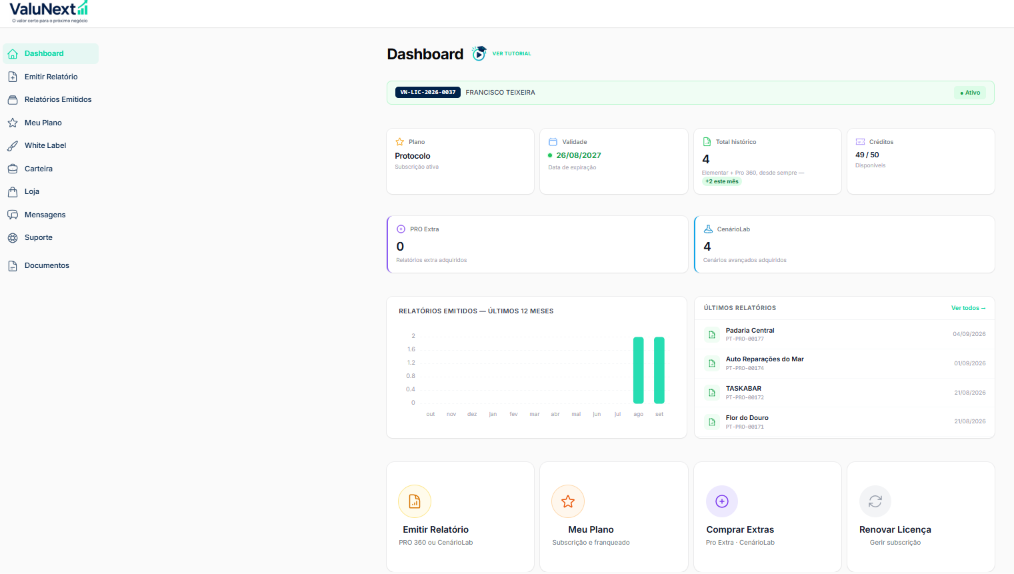Screen dimensions: 1014x574
Task: Click the CenárioLab flask icon
Action: coord(708,229)
